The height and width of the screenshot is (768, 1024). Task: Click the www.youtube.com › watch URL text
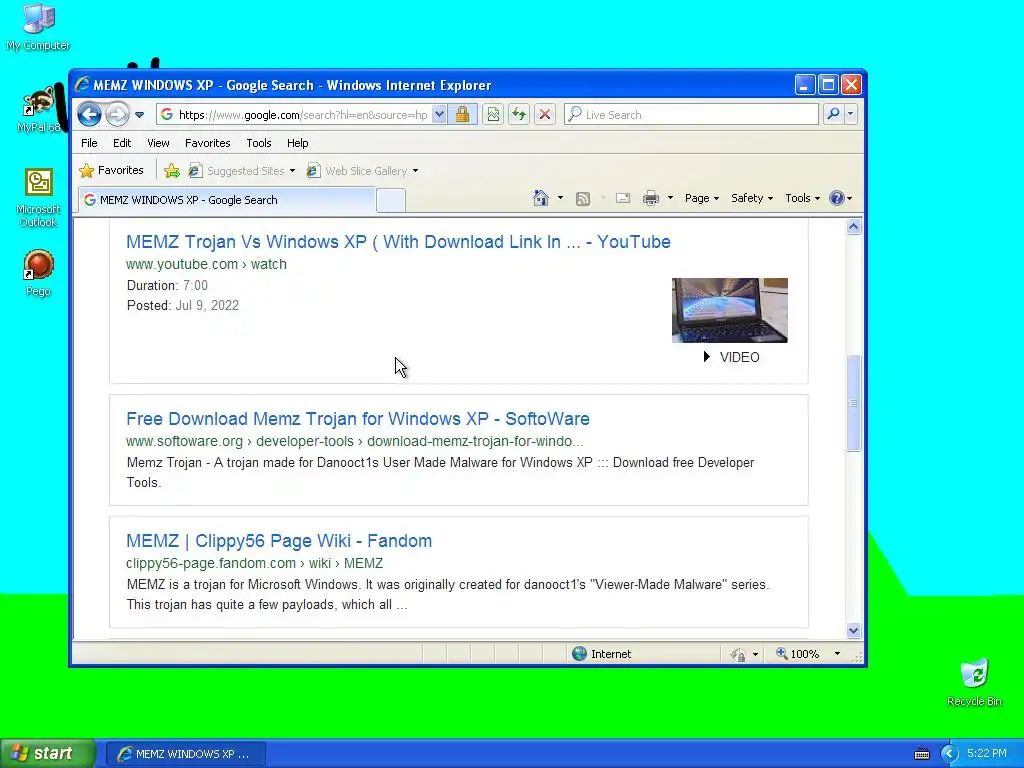(x=206, y=264)
